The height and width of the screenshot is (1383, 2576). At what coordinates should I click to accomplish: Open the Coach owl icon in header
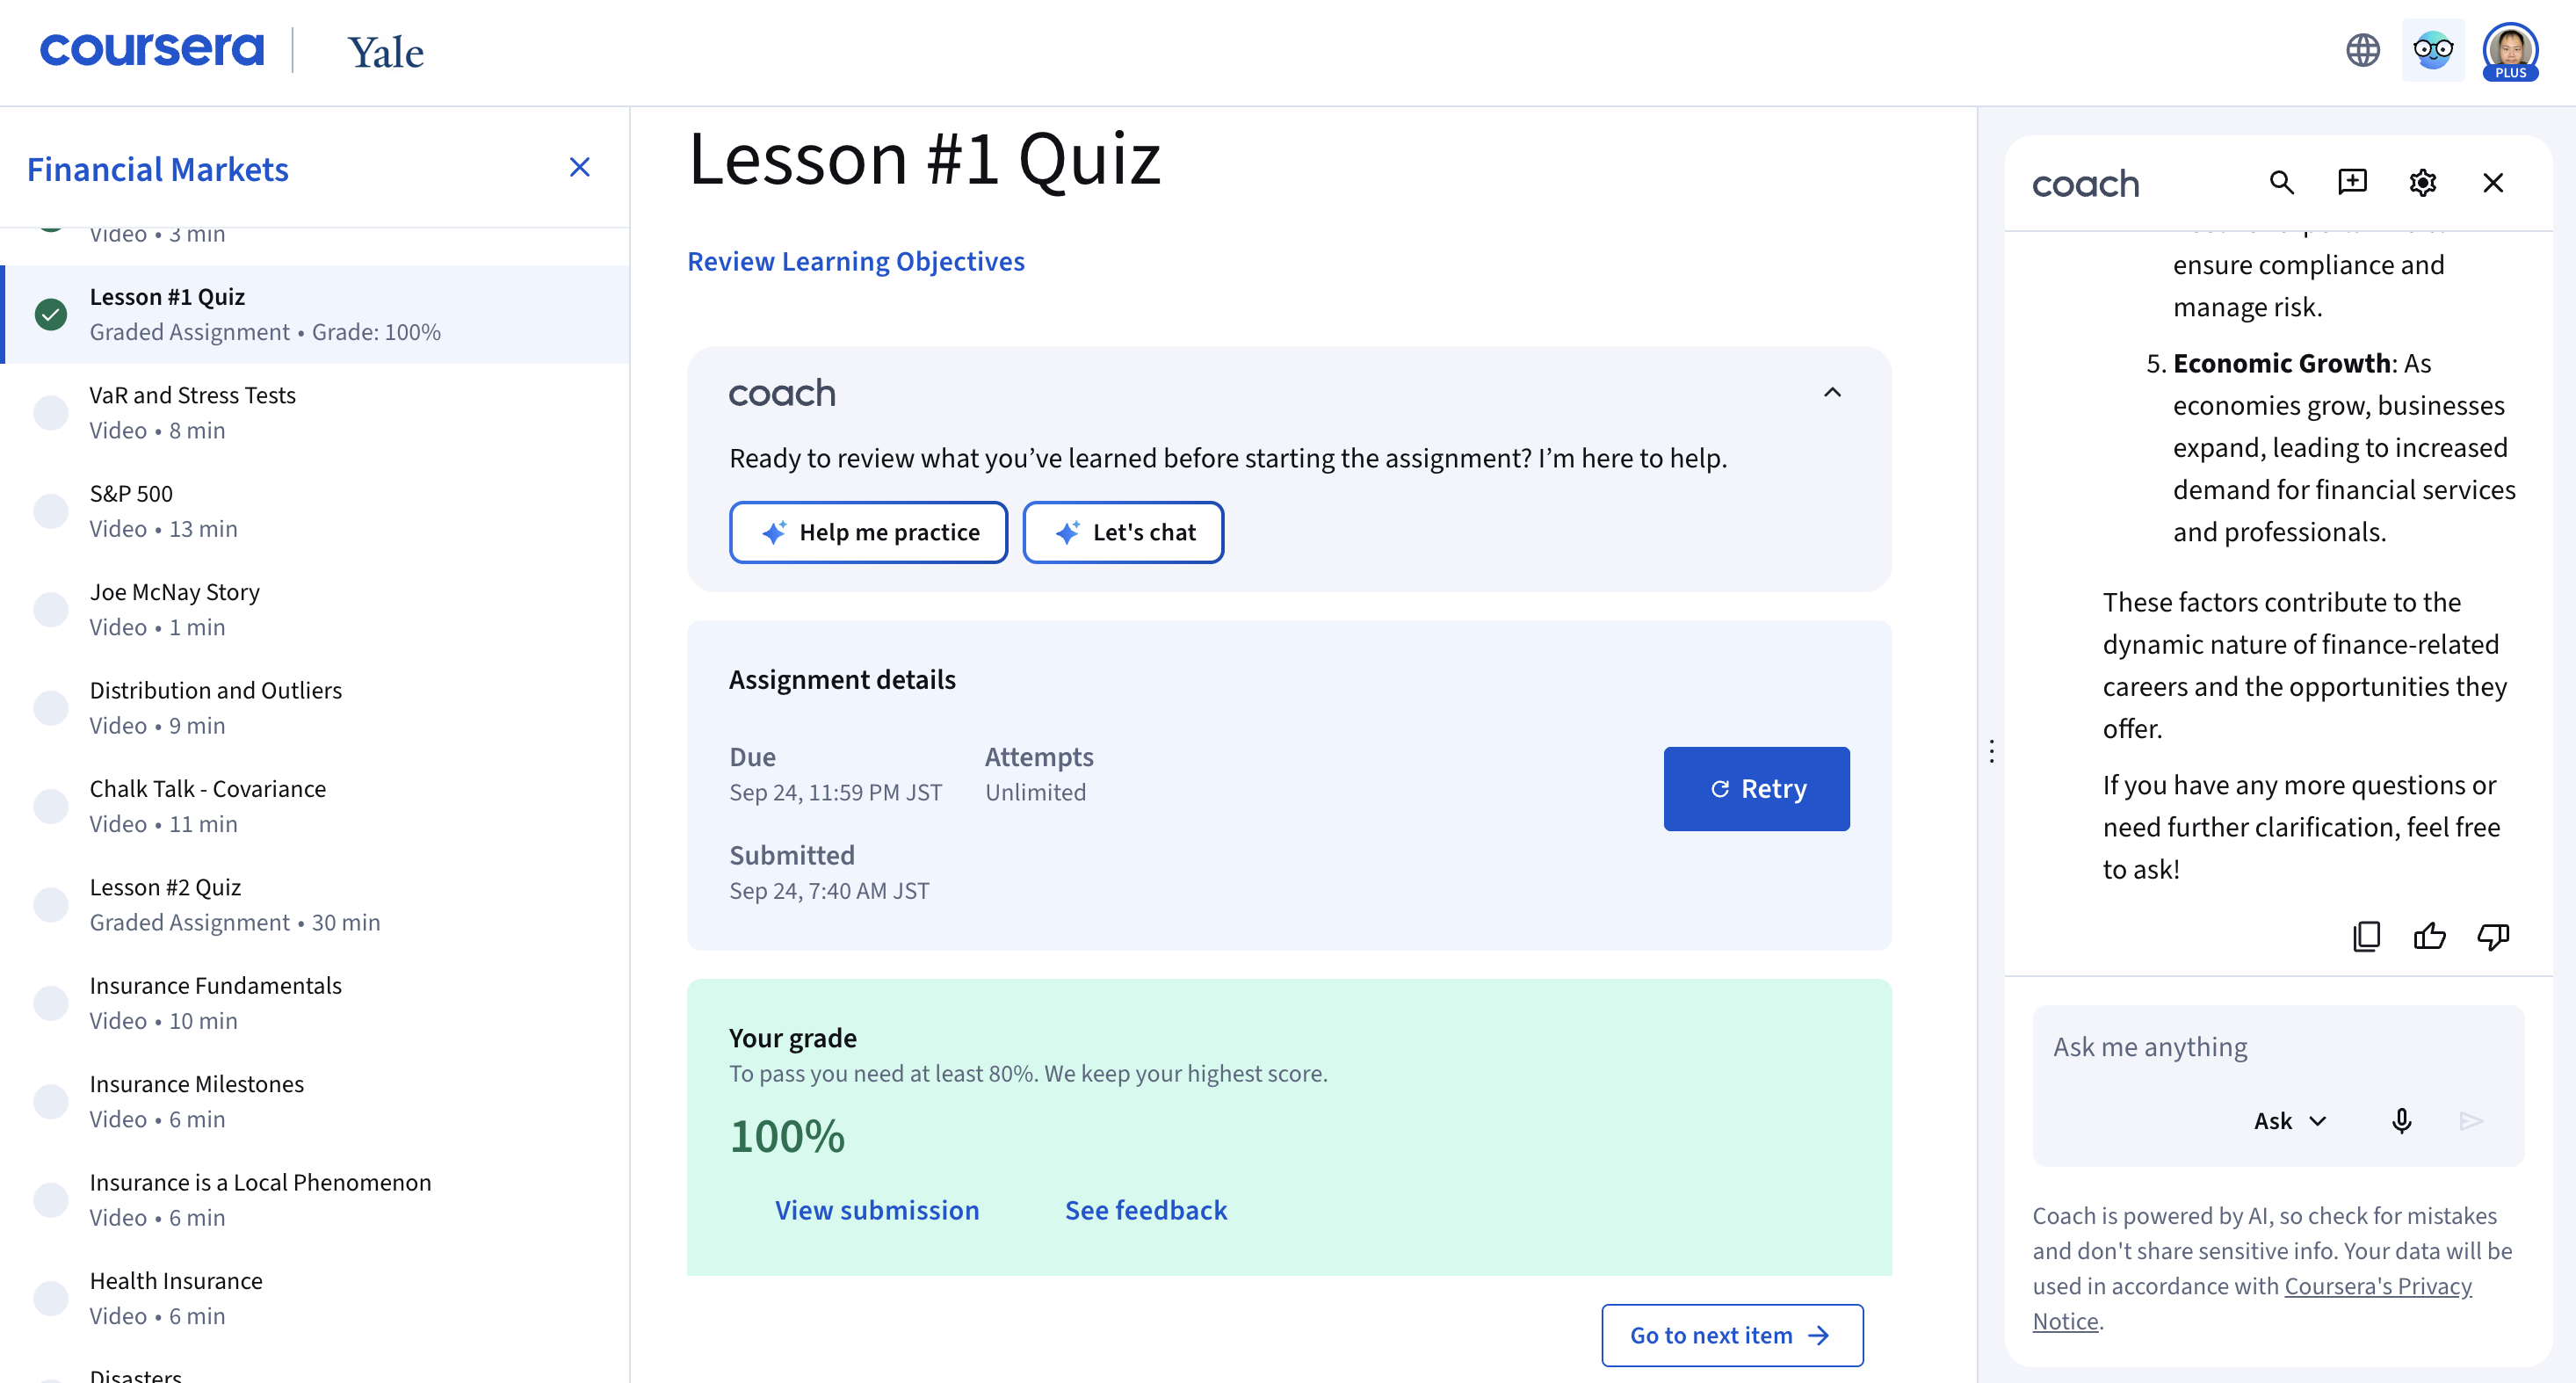(x=2432, y=50)
